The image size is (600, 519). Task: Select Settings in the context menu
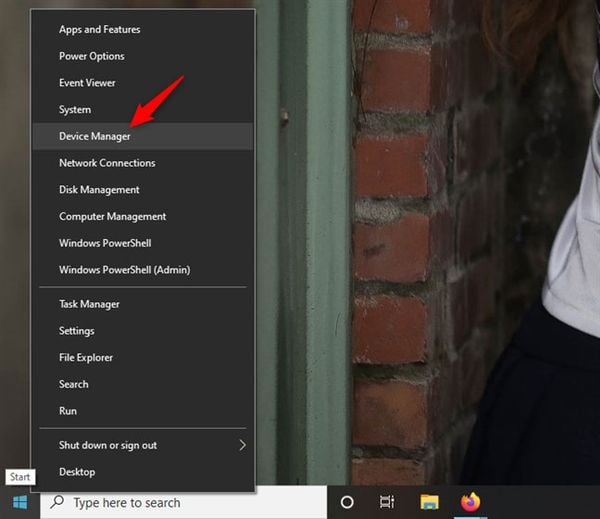point(77,331)
